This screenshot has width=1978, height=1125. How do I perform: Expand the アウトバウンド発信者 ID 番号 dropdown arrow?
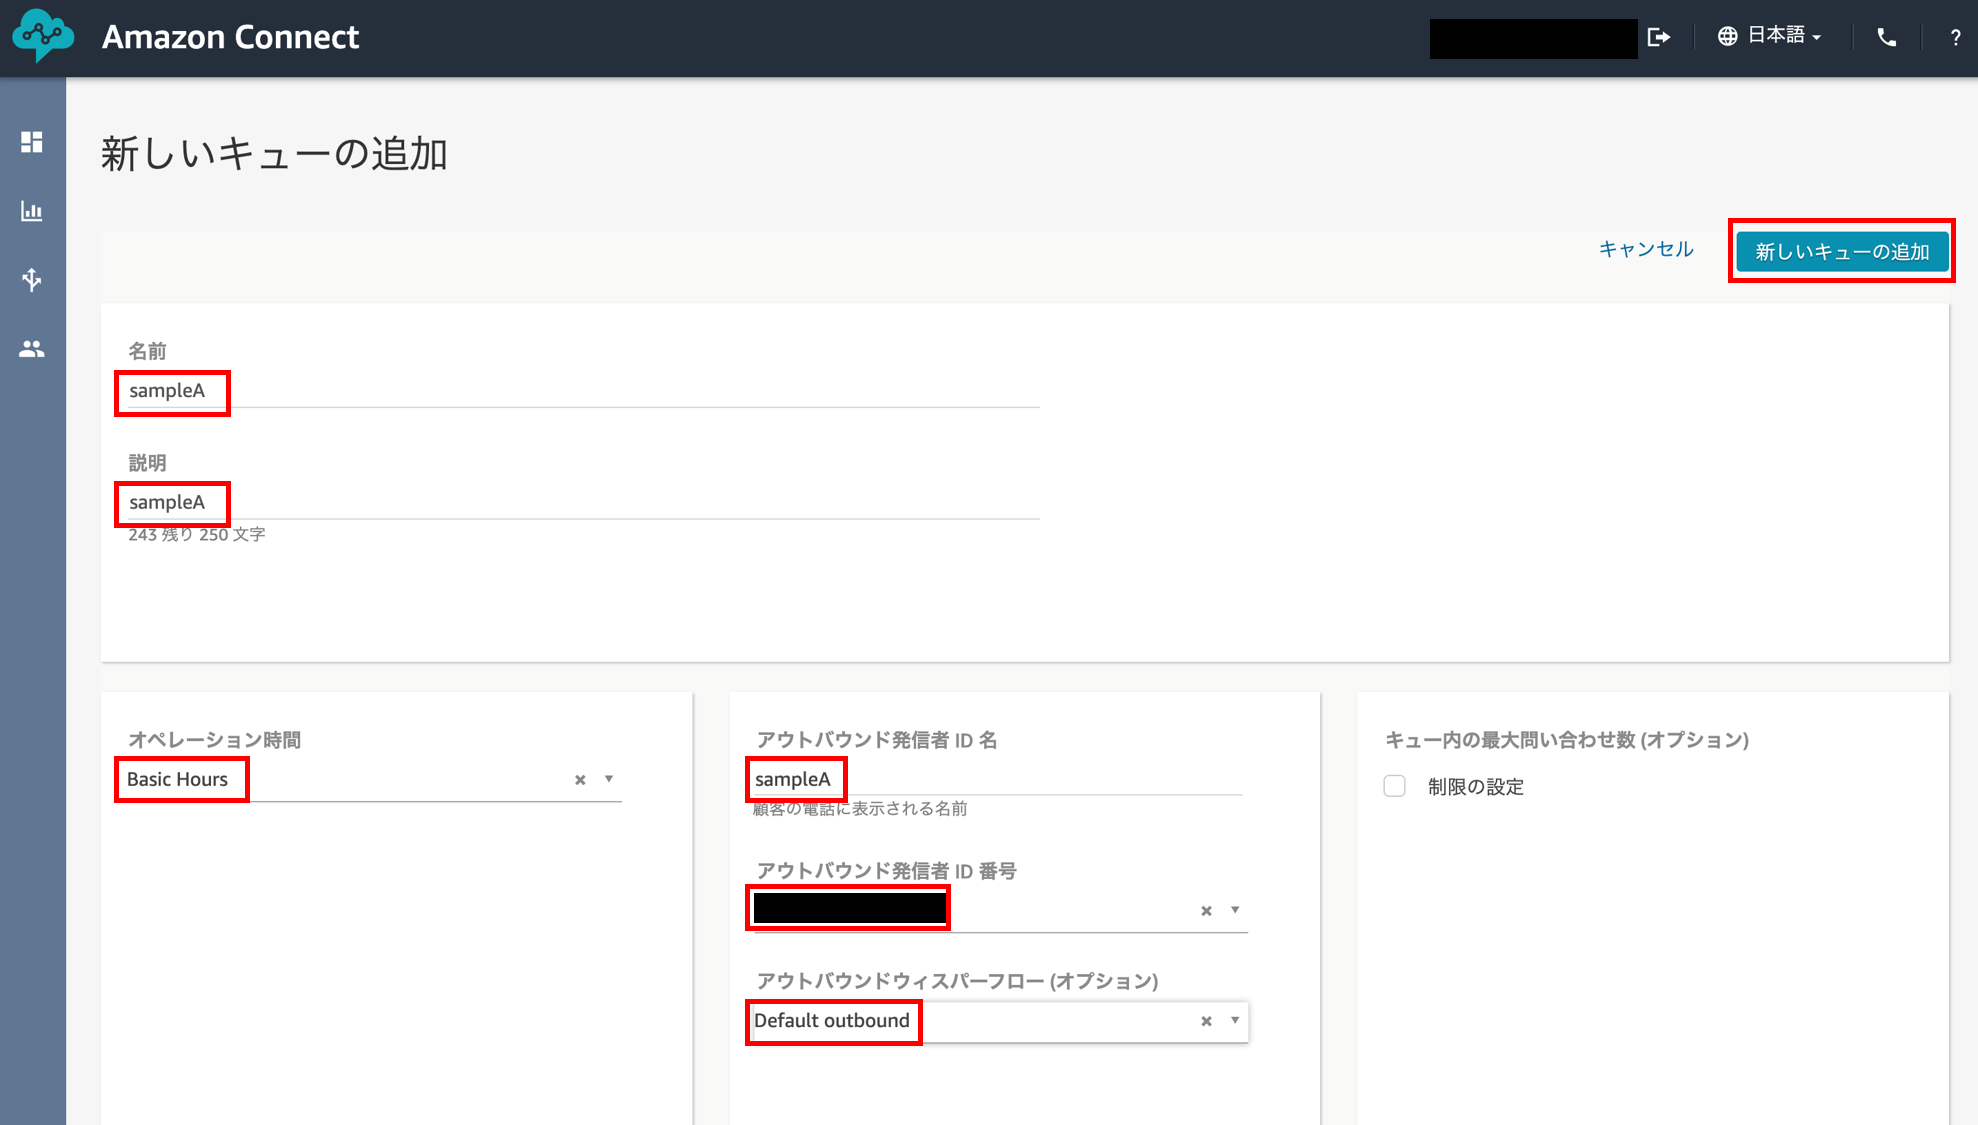[x=1235, y=909]
